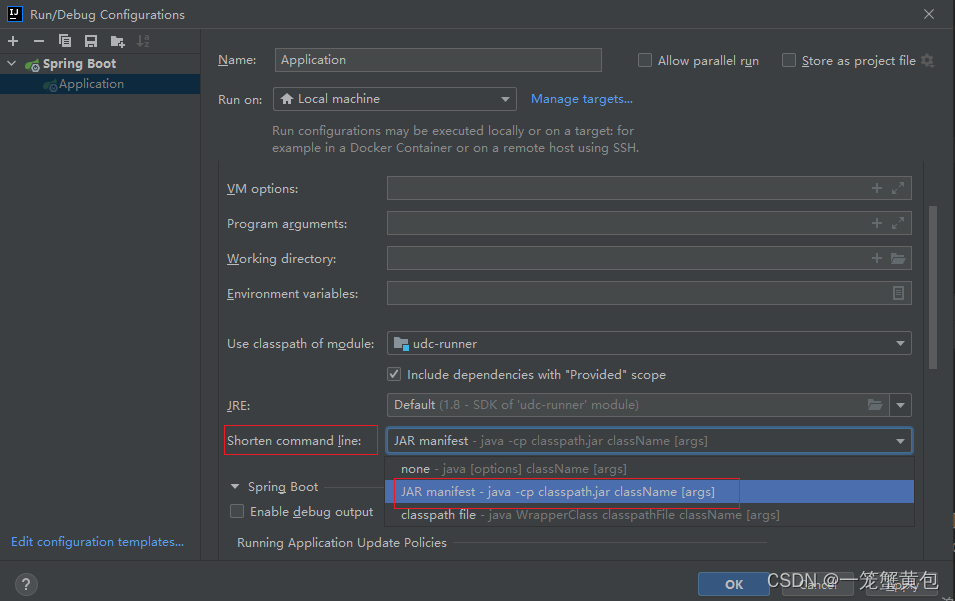
Task: Browse for JRE with the folder icon
Action: [x=875, y=405]
